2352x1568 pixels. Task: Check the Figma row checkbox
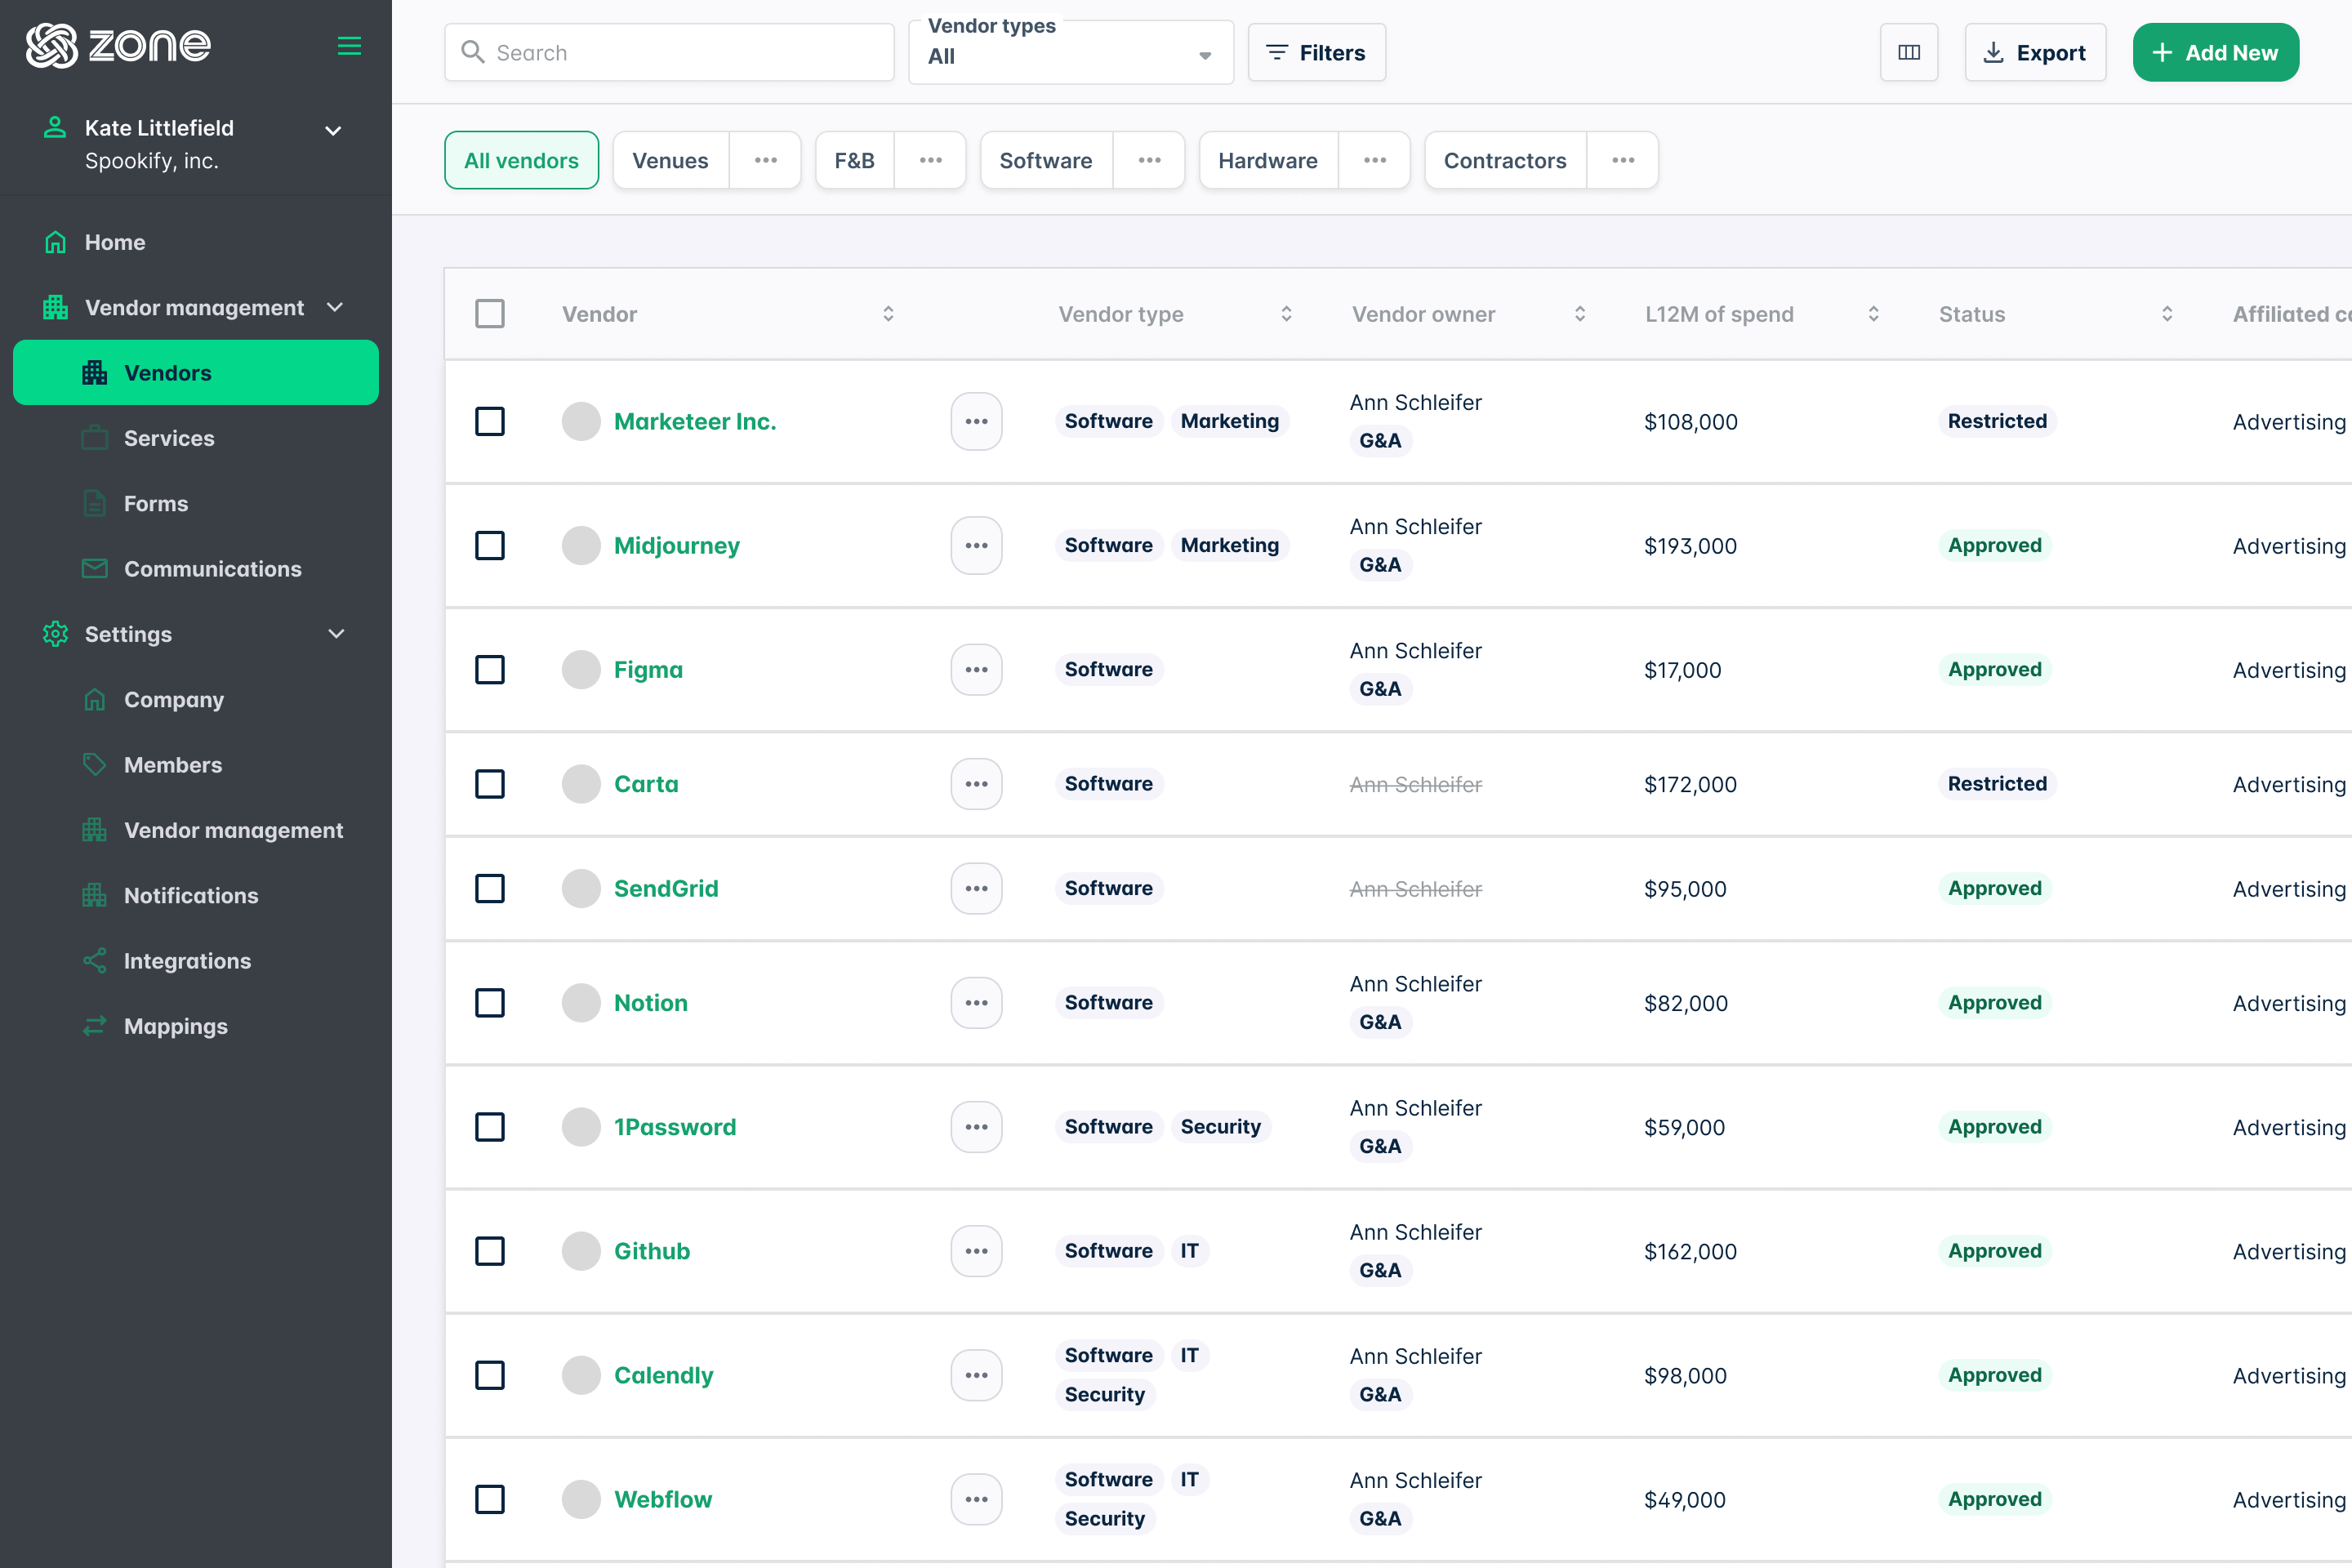490,669
